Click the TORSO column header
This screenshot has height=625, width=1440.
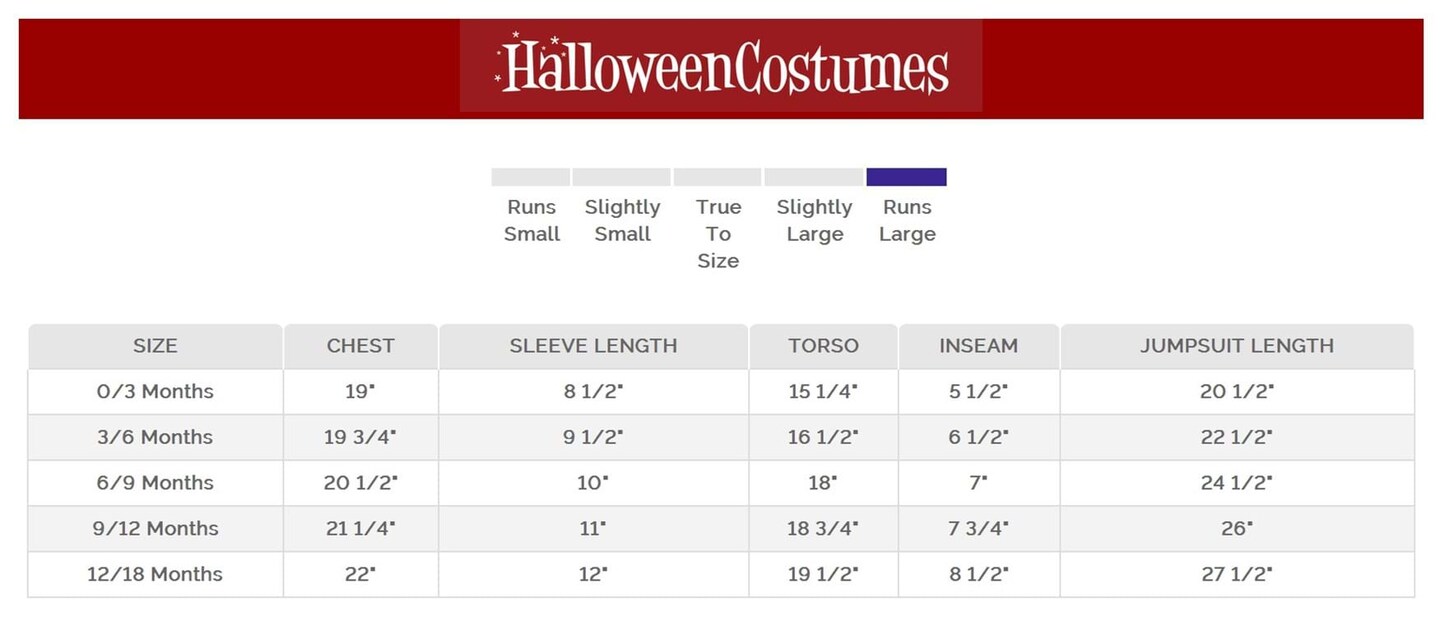click(823, 346)
